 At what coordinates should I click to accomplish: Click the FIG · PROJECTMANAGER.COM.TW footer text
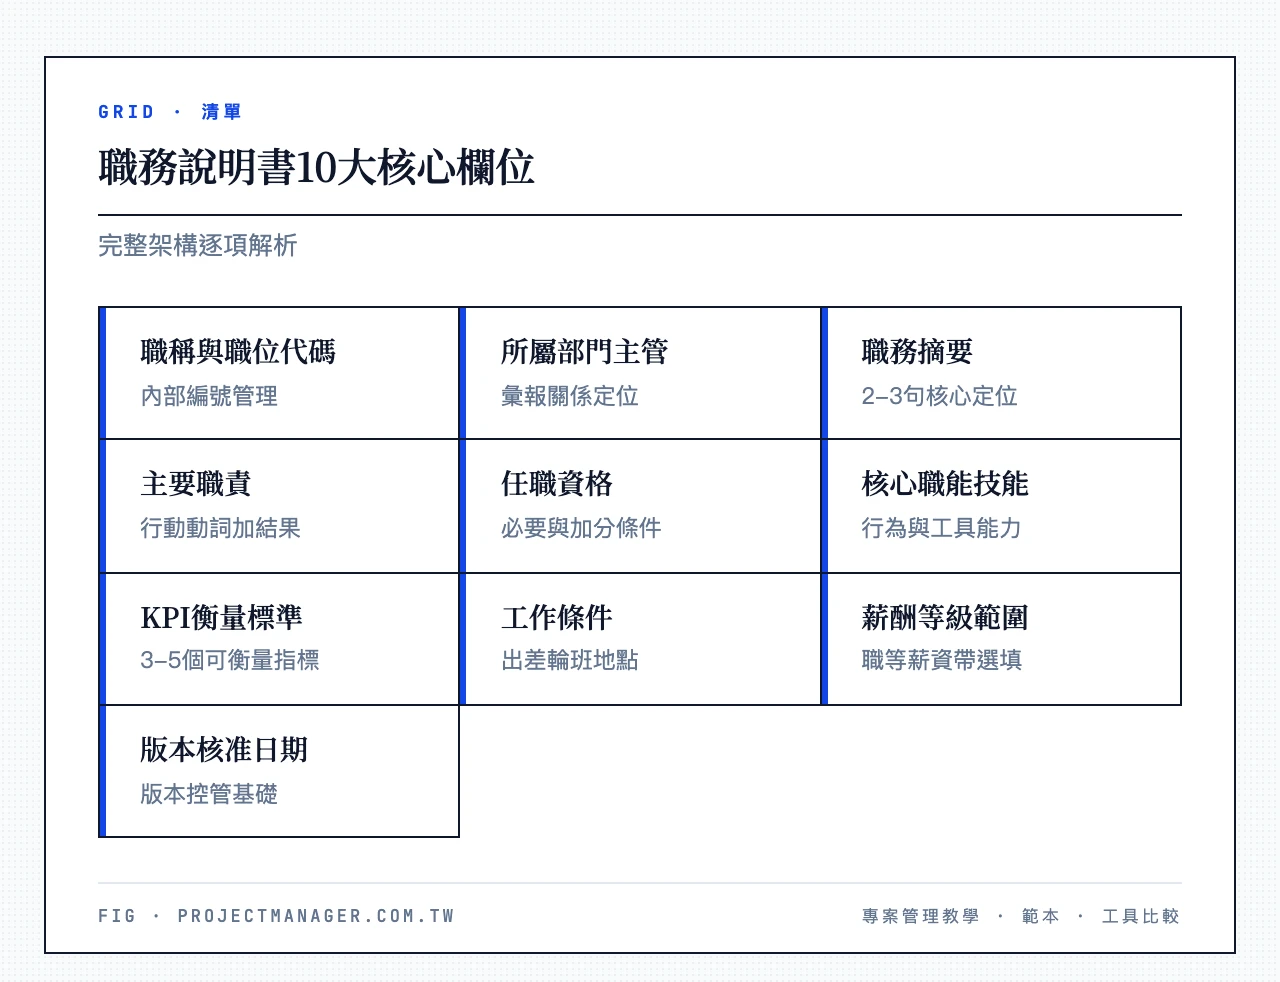[276, 916]
